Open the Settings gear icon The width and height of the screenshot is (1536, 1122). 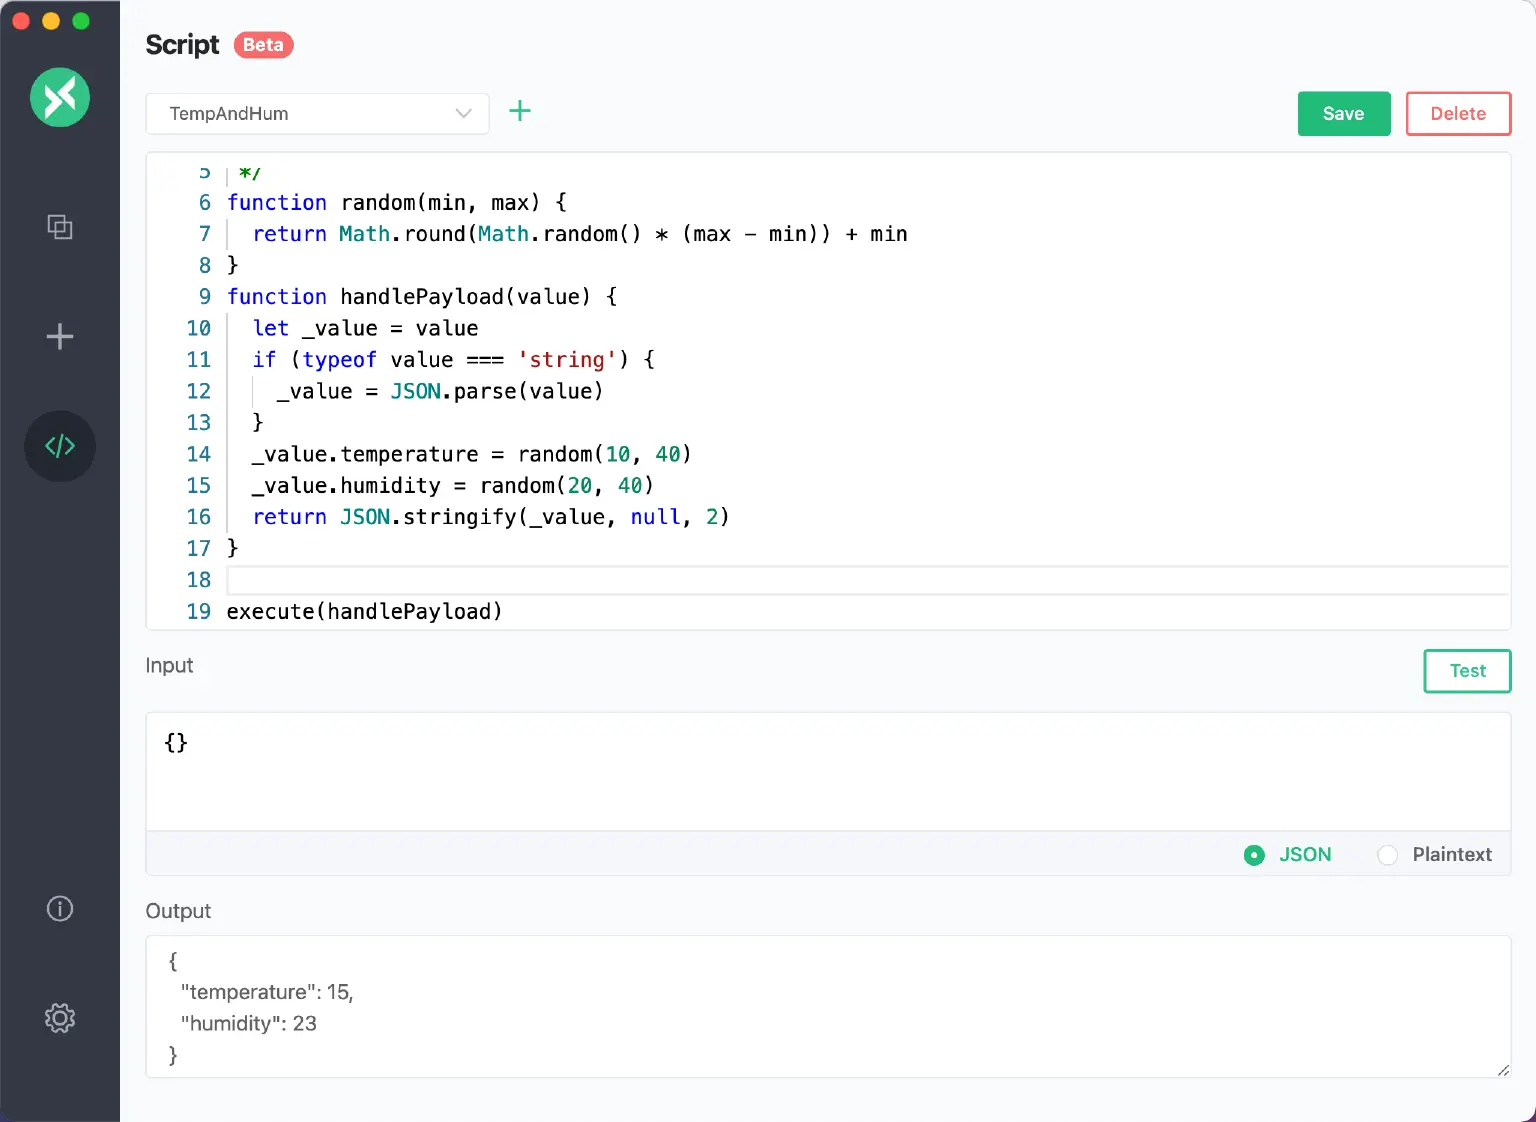[x=60, y=1017]
